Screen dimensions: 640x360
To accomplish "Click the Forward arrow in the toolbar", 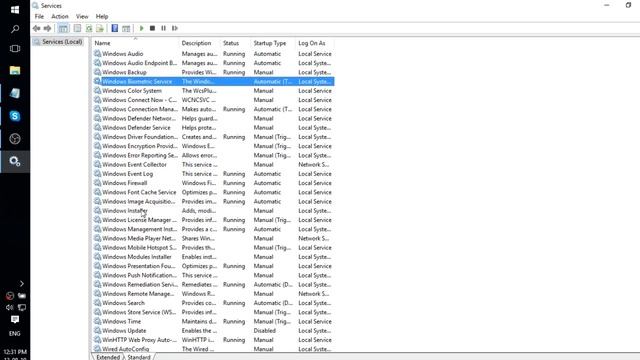I will point(47,28).
